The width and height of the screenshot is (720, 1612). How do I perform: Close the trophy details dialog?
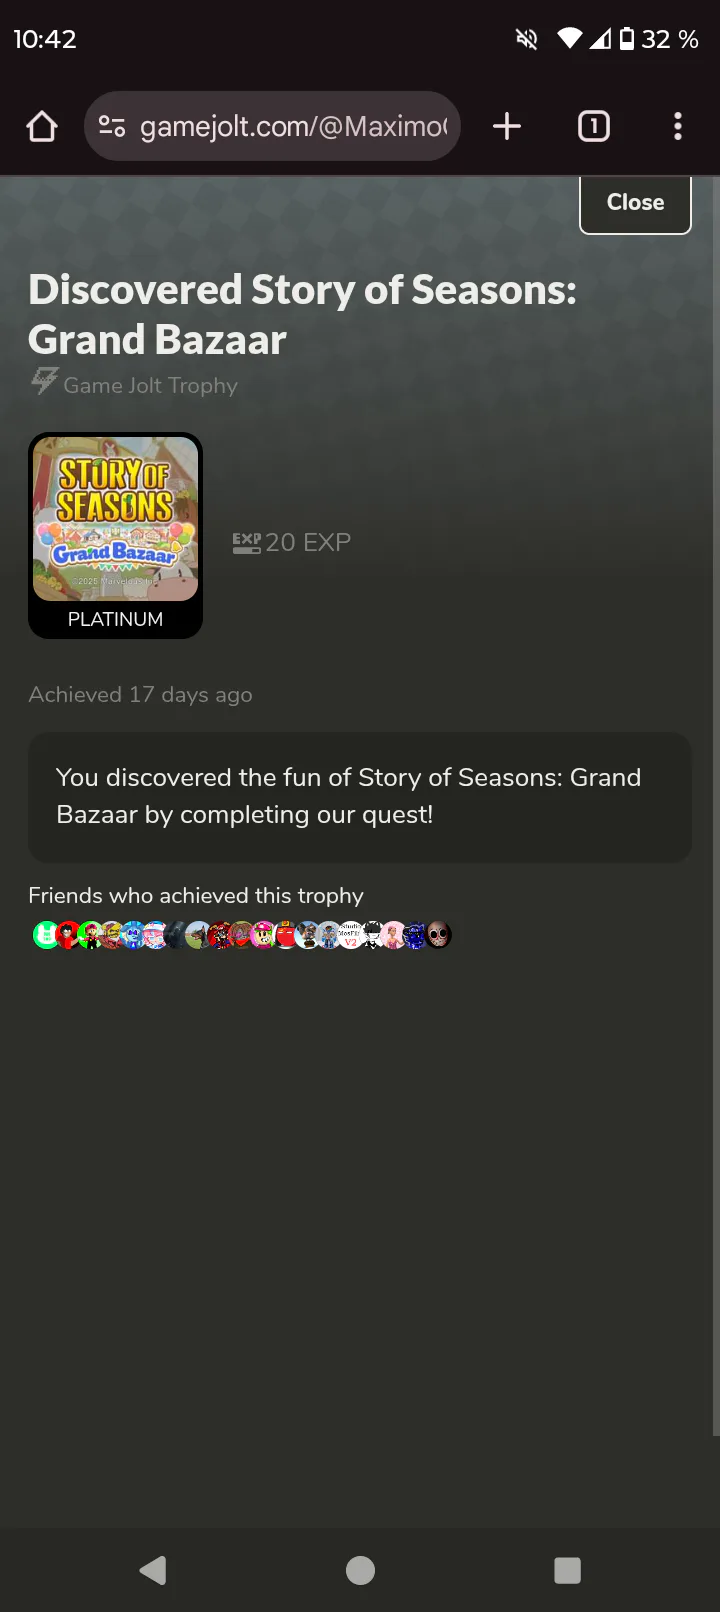click(635, 203)
